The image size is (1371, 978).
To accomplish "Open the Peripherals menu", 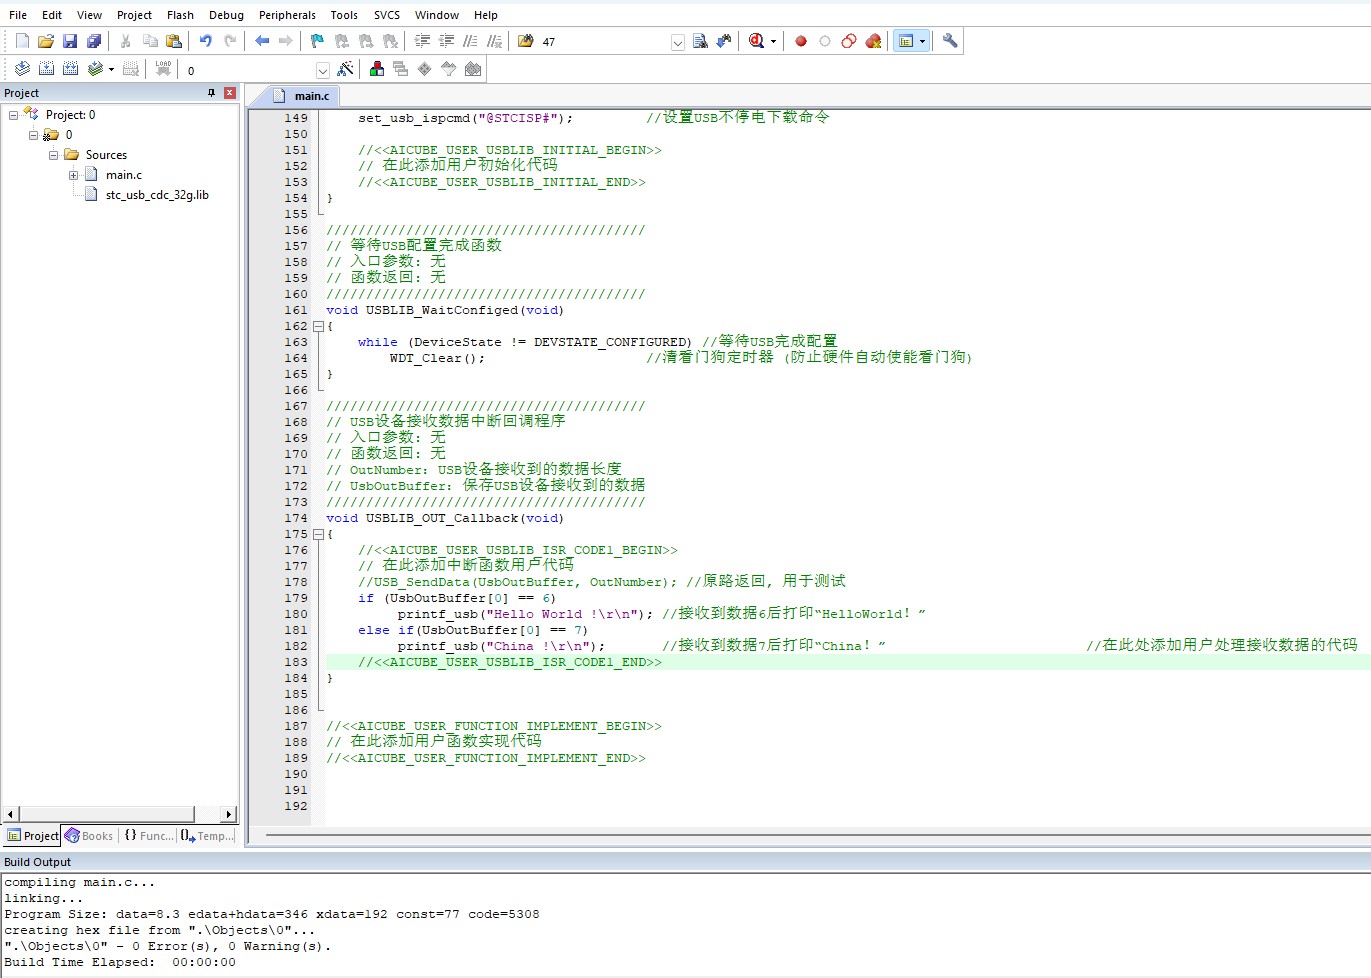I will coord(287,15).
